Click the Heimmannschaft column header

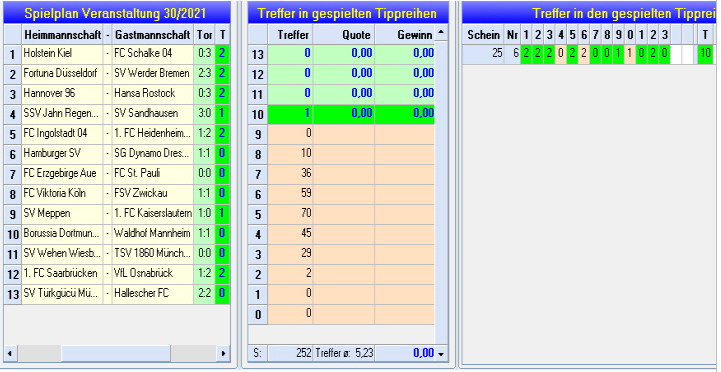click(x=62, y=35)
